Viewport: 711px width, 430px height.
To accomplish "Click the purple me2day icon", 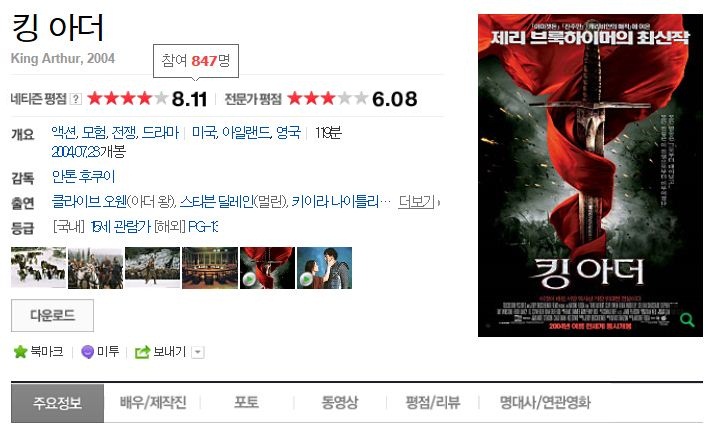I will coord(87,352).
